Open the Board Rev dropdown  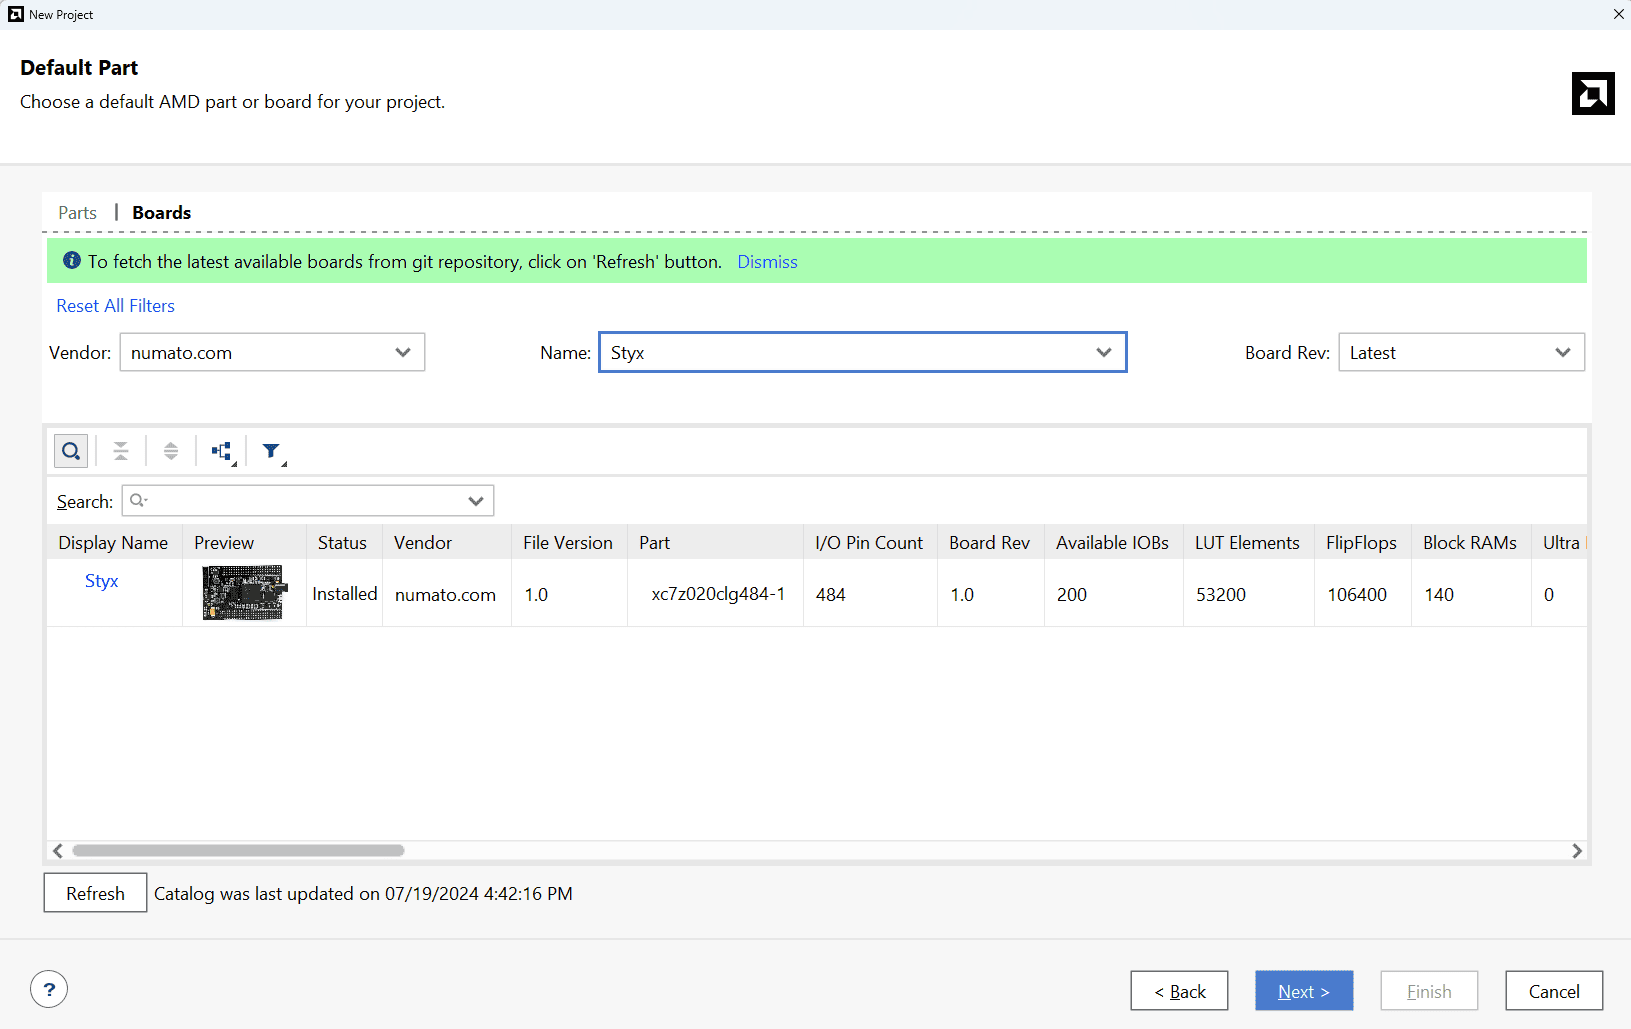tap(1460, 352)
